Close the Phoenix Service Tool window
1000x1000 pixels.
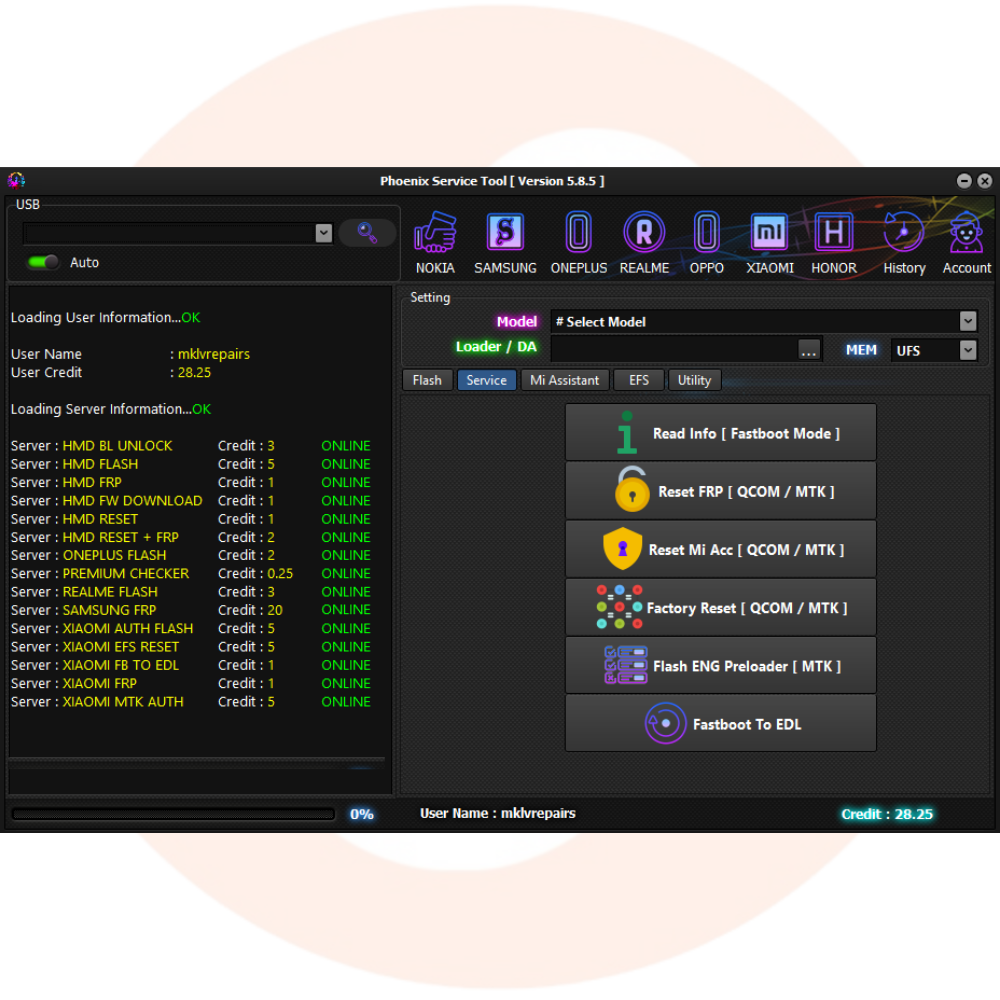click(985, 181)
